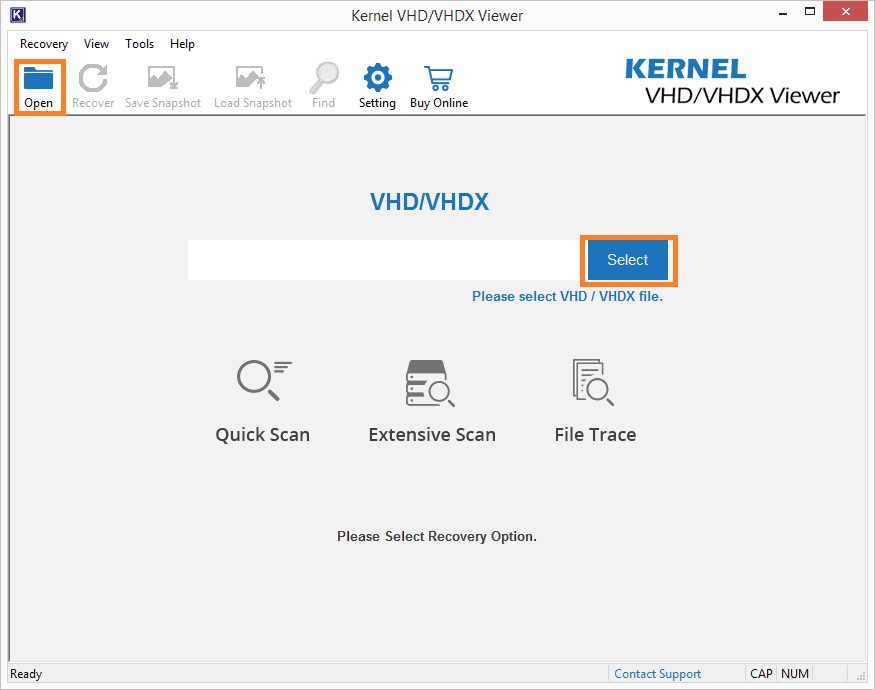Click the Find magnifier icon

[x=324, y=78]
